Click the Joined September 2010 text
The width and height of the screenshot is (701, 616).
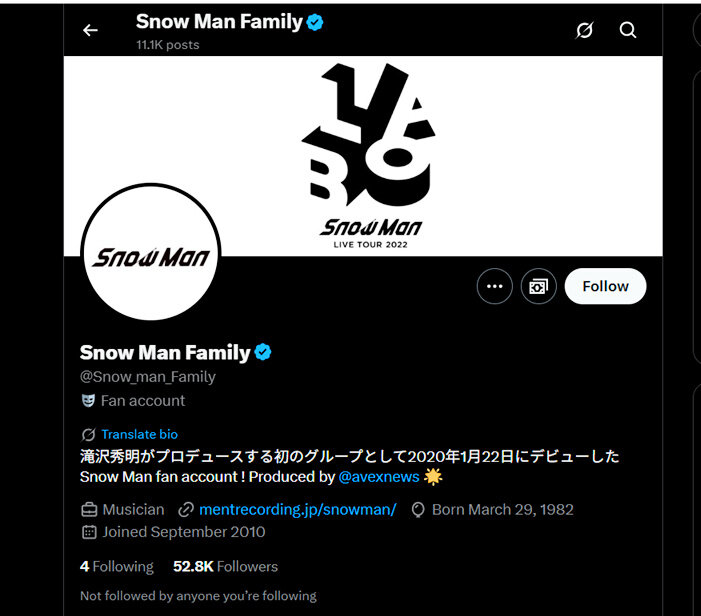coord(184,532)
